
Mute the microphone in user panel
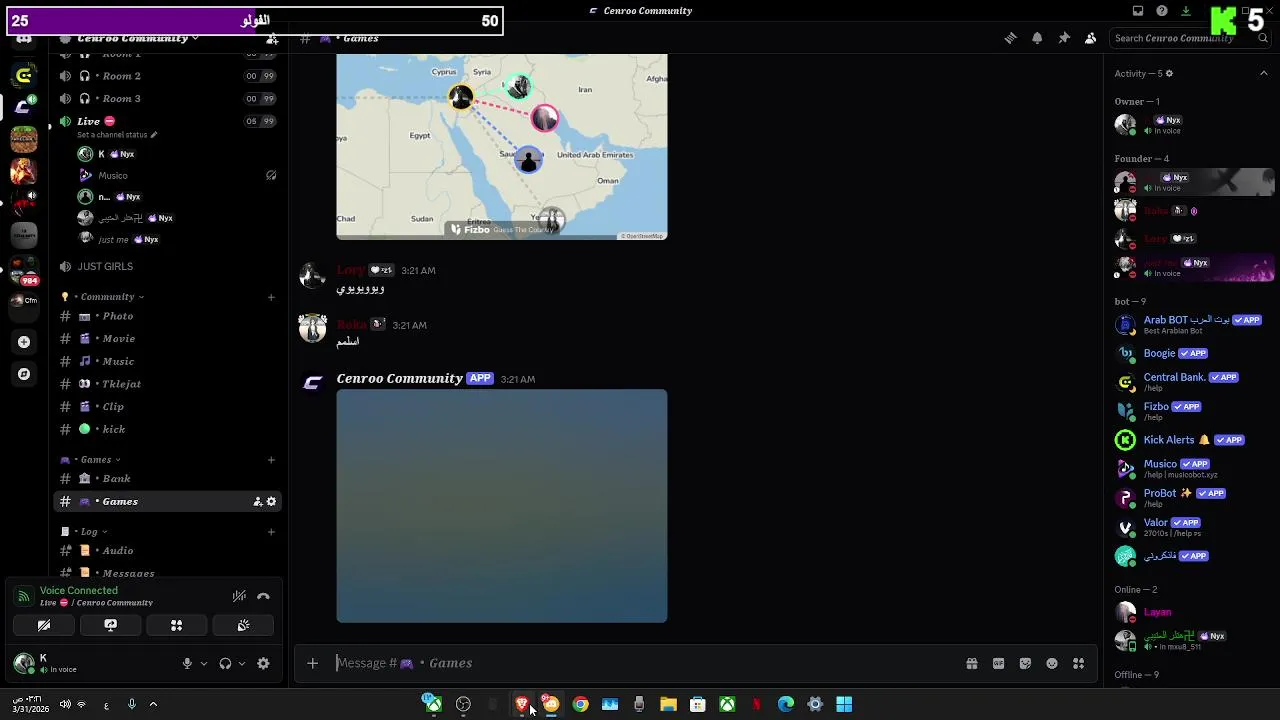pyautogui.click(x=187, y=663)
